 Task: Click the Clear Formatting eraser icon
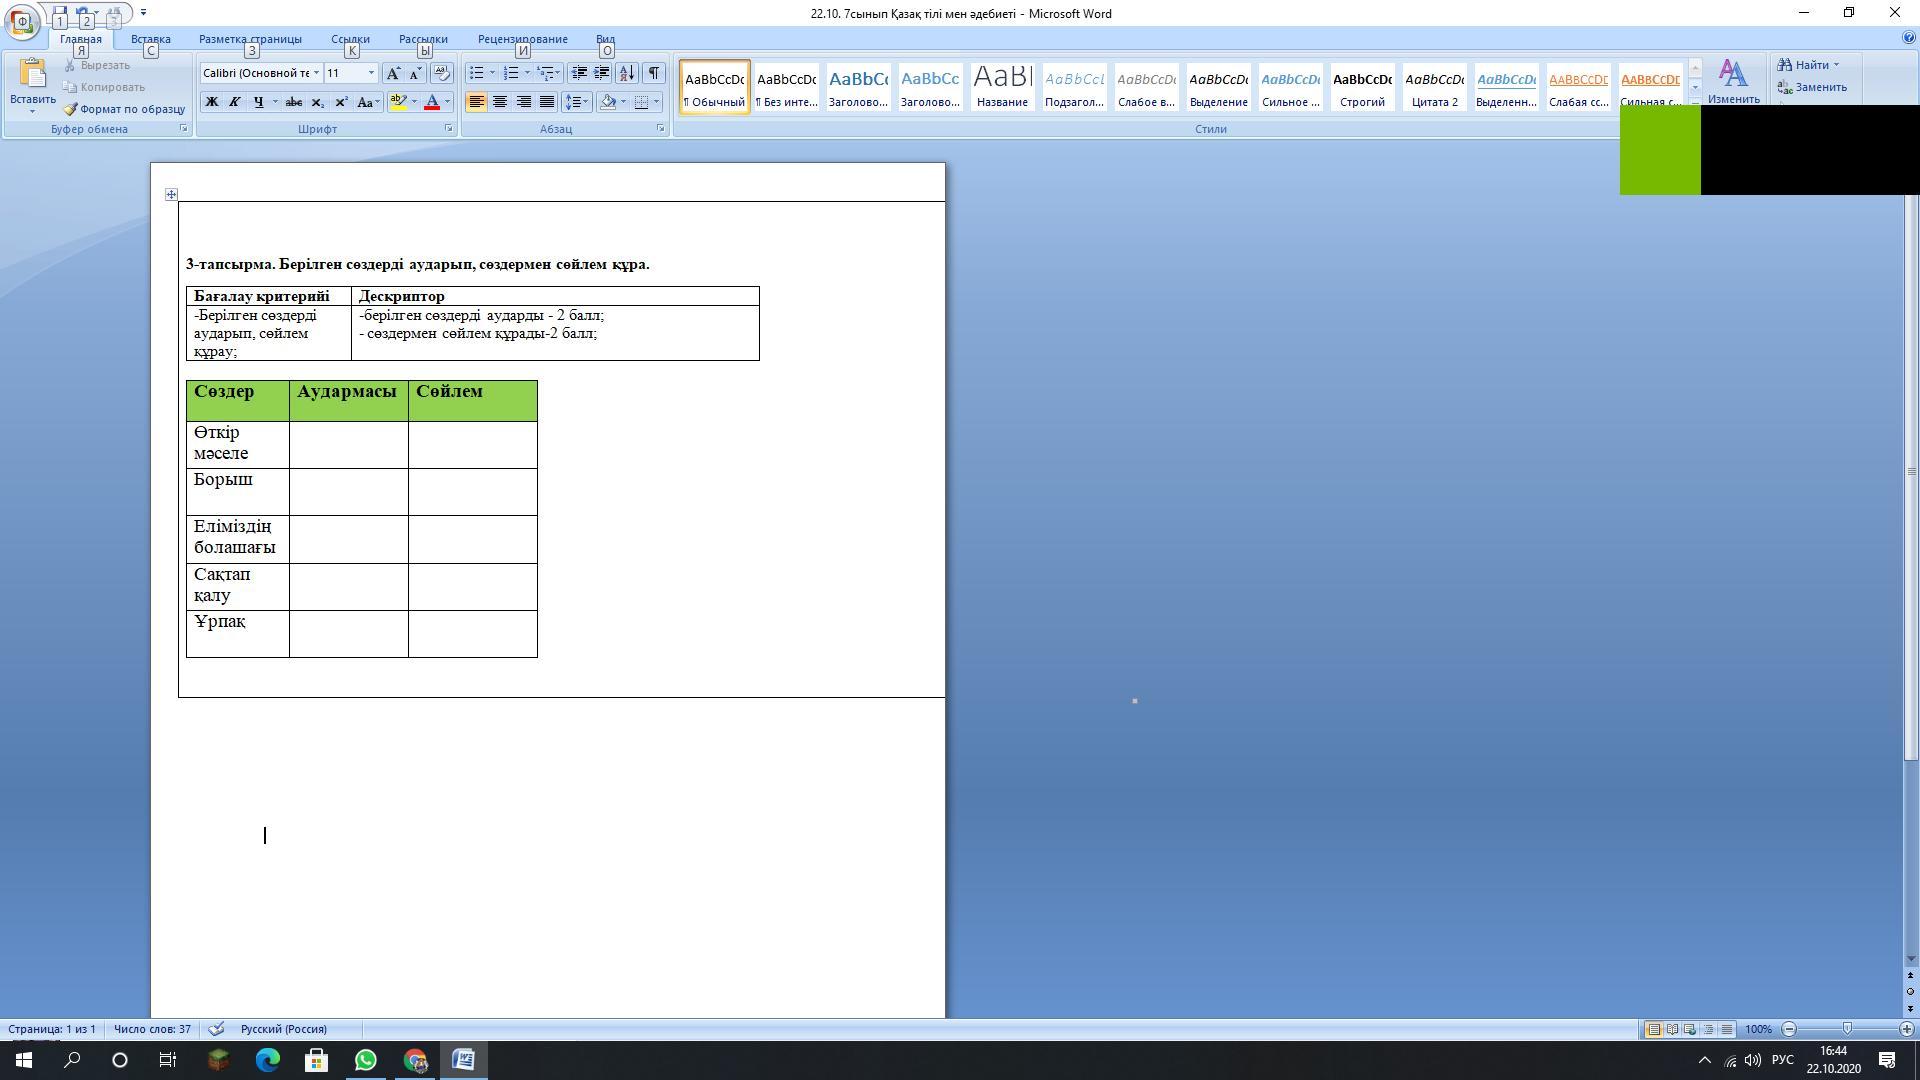(x=441, y=73)
